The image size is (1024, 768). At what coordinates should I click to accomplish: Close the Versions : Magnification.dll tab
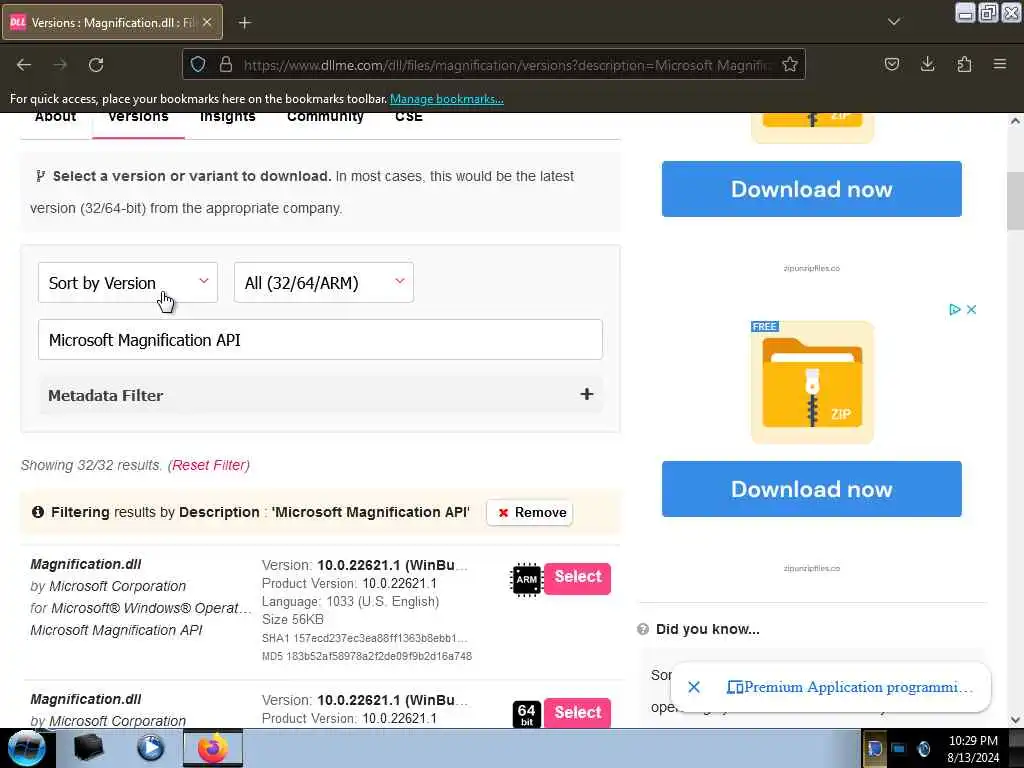[207, 22]
